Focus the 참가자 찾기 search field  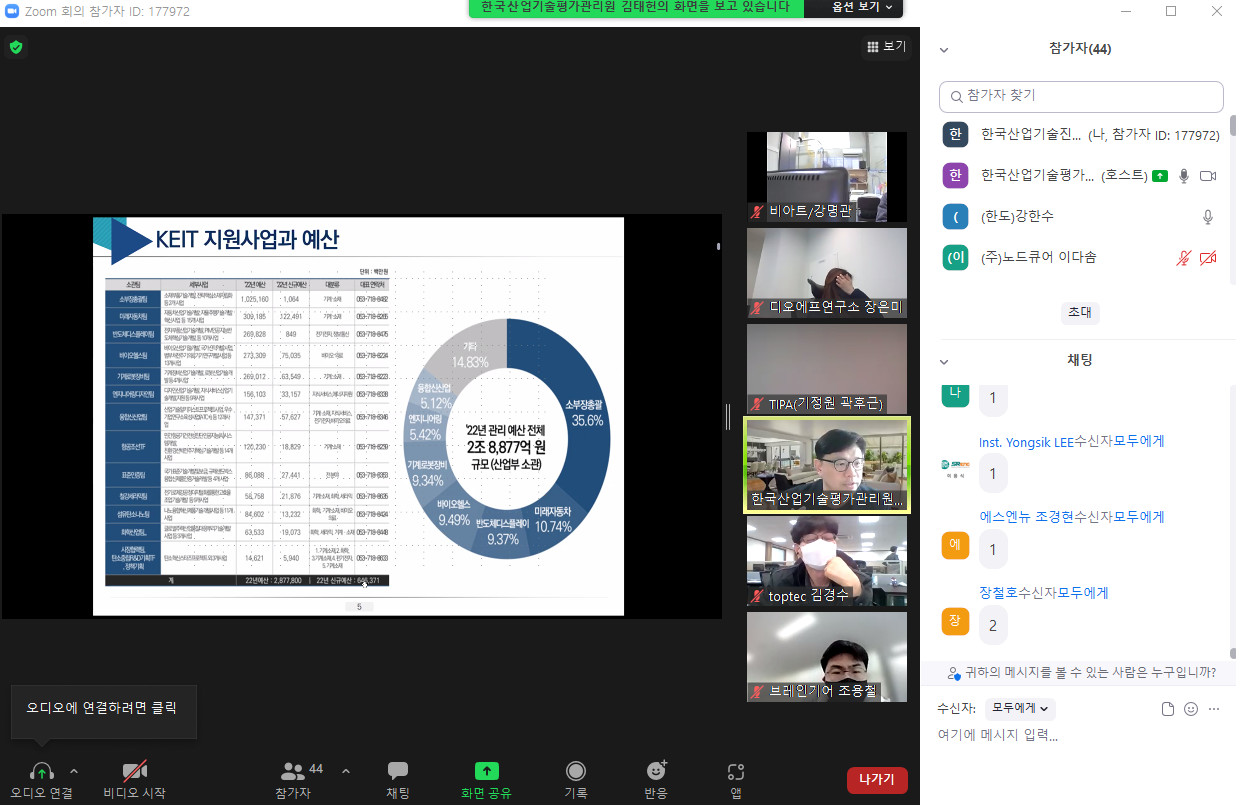[1081, 96]
